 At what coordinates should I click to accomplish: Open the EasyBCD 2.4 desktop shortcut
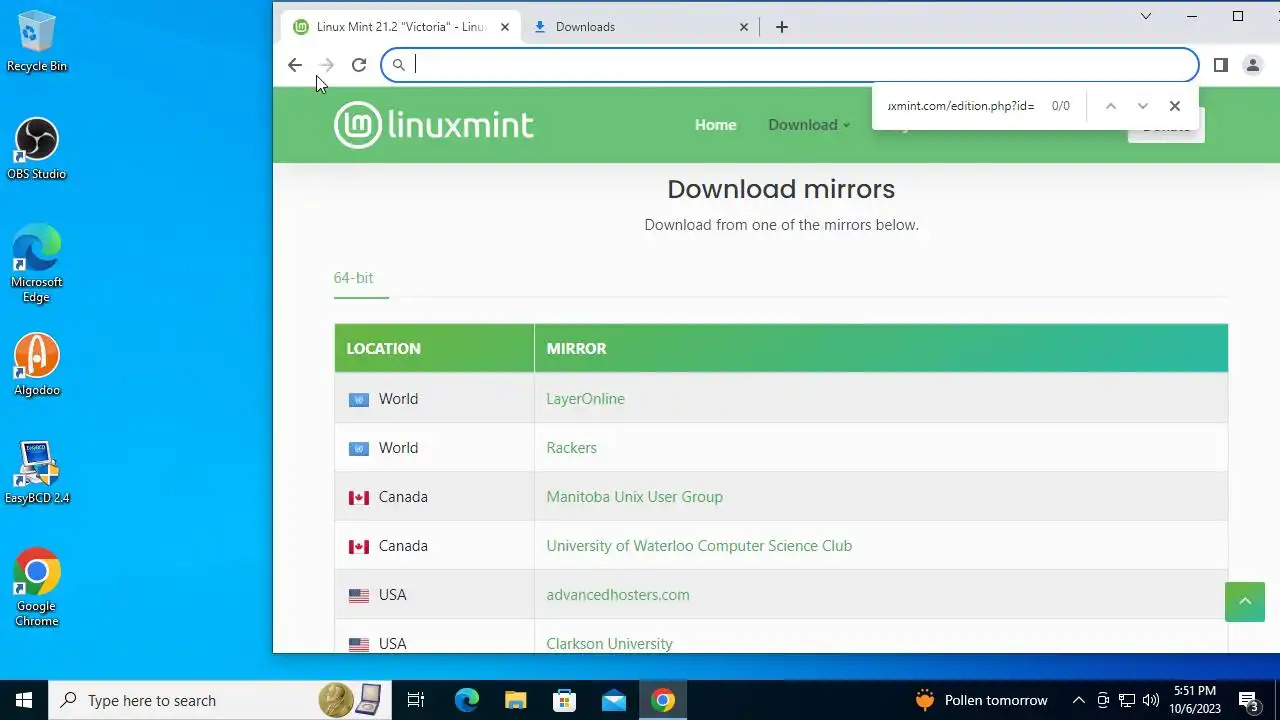pyautogui.click(x=37, y=473)
